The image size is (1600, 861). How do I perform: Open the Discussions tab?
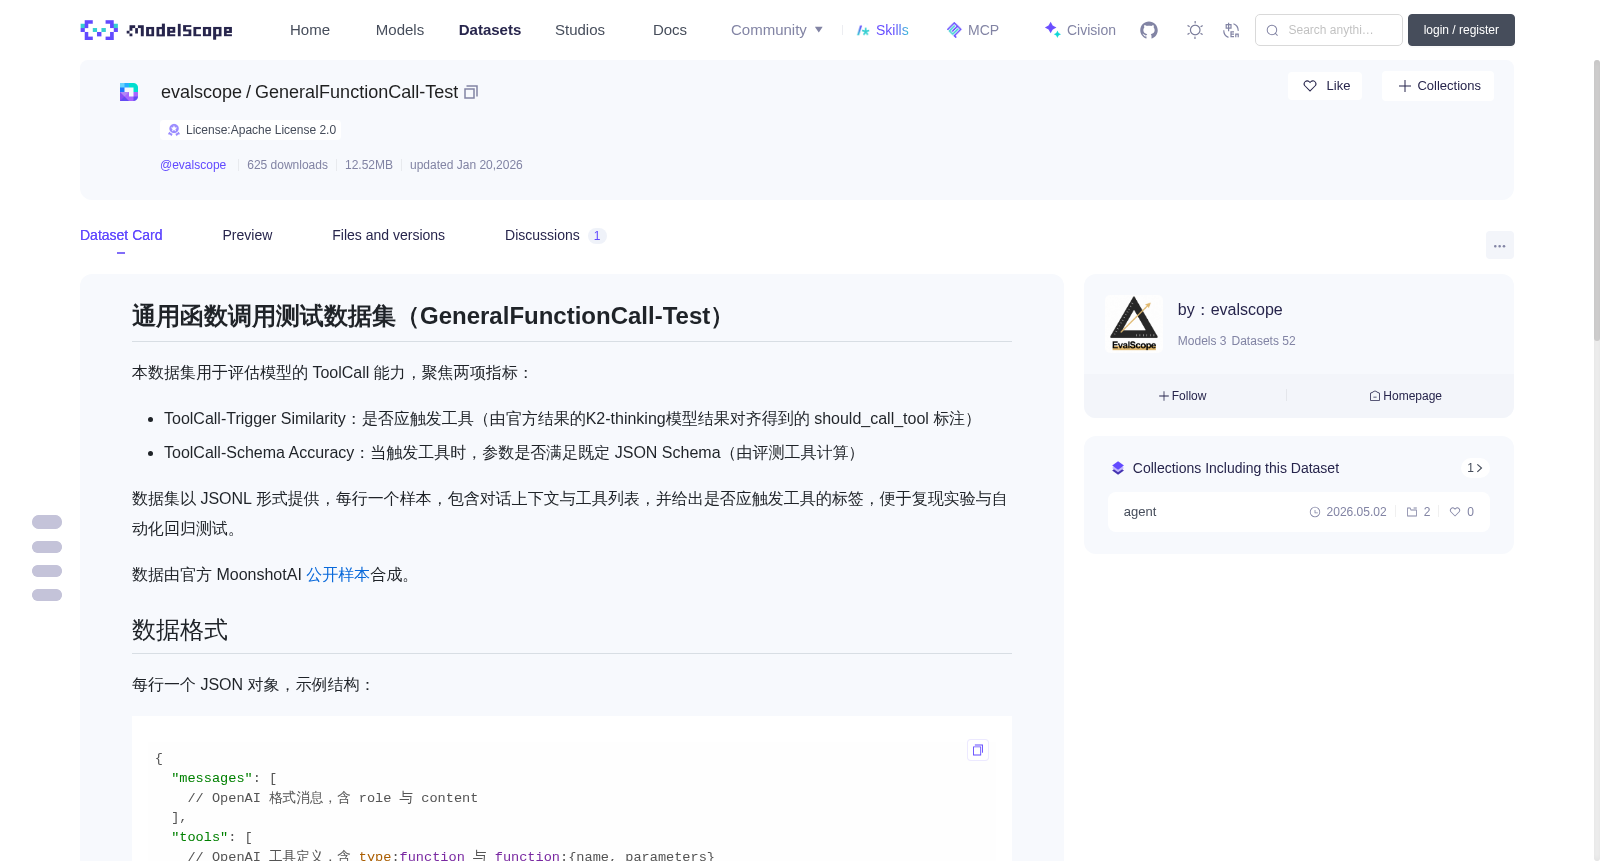pos(555,235)
